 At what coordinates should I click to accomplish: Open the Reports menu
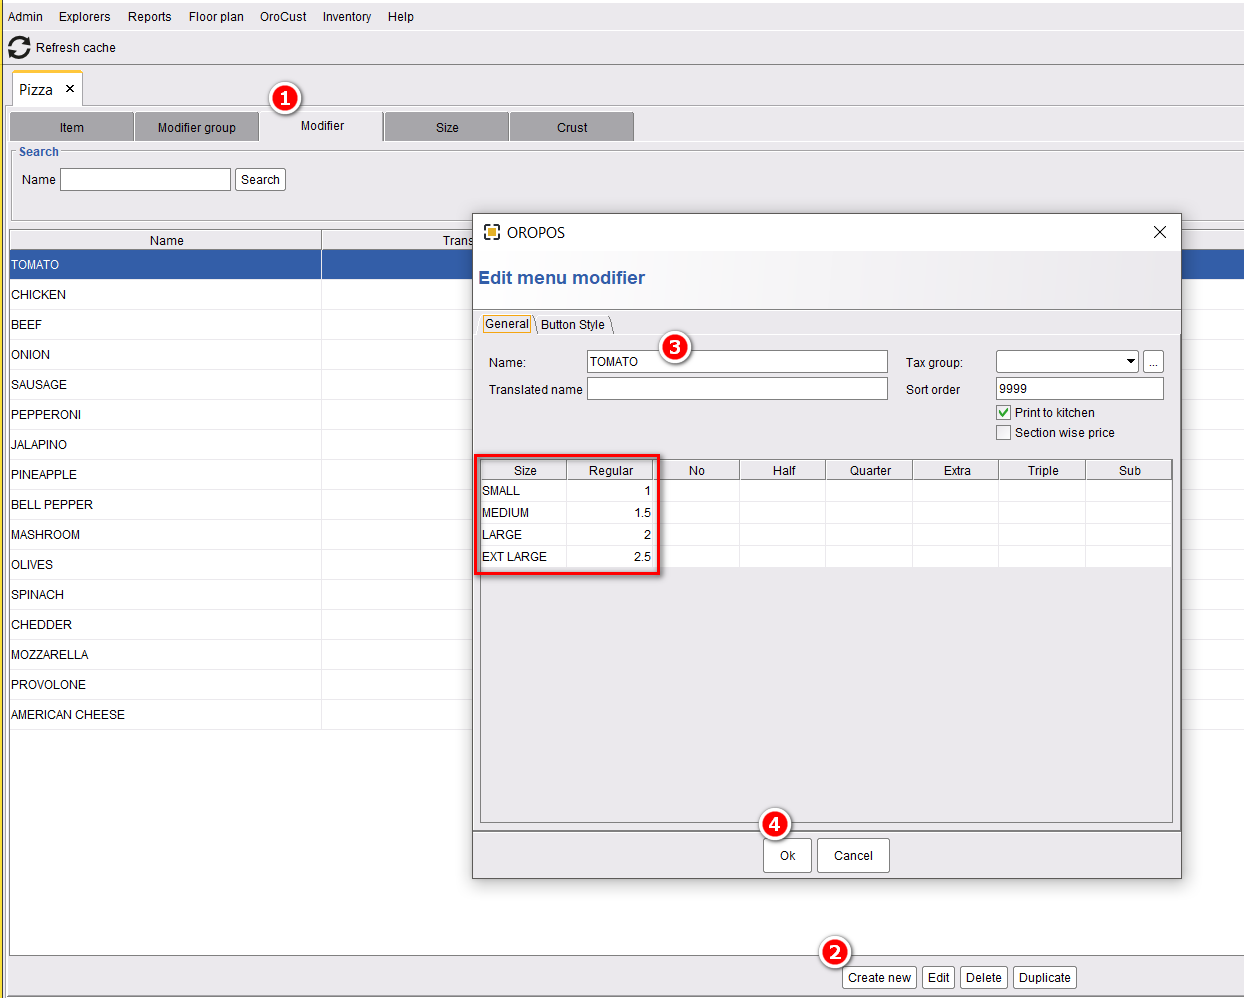150,17
